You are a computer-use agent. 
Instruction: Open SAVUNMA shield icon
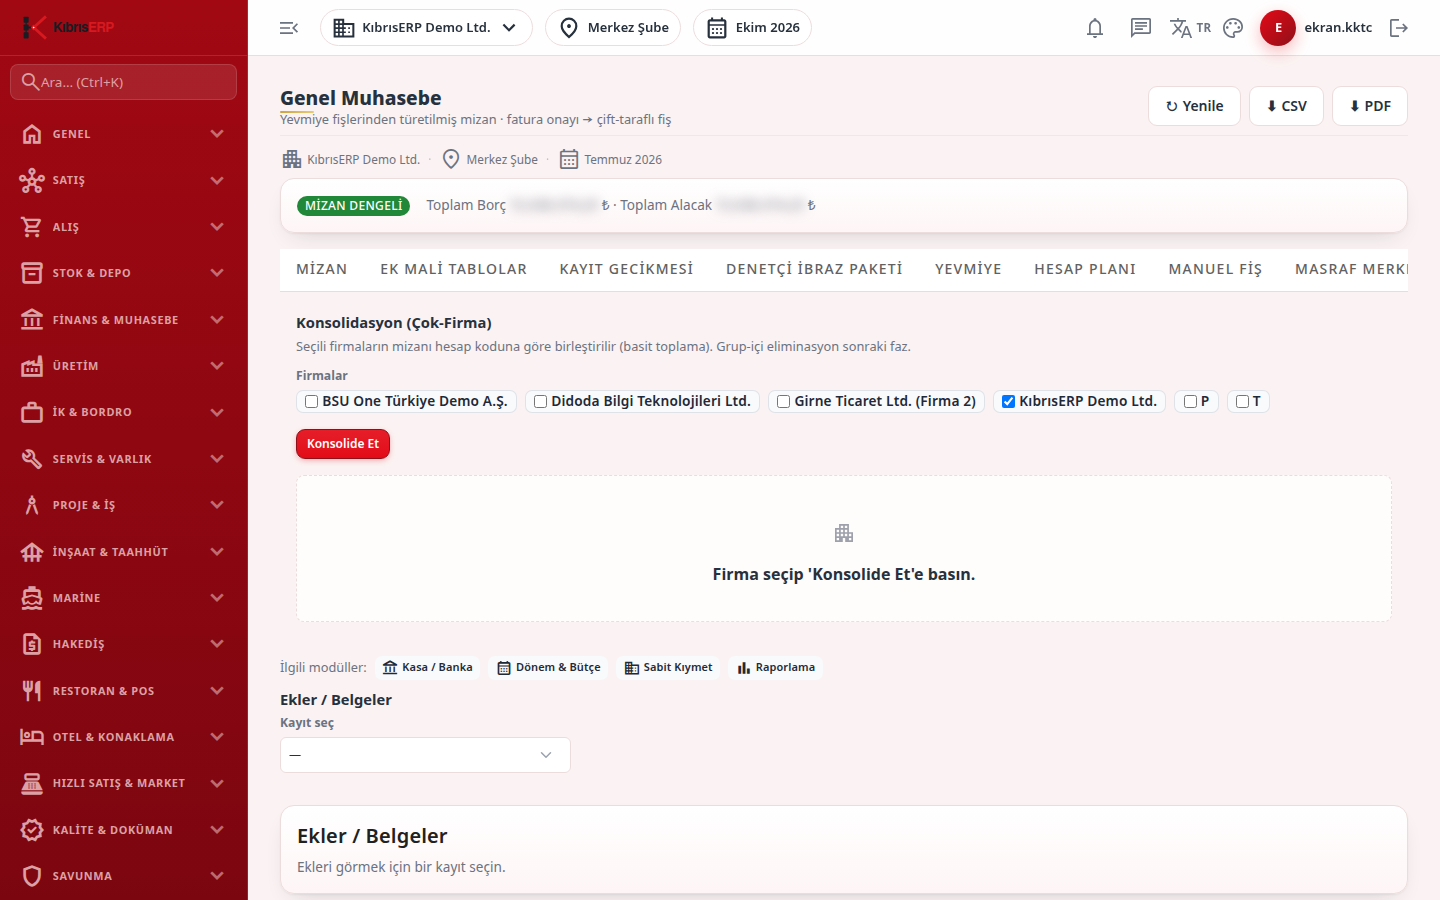point(32,876)
